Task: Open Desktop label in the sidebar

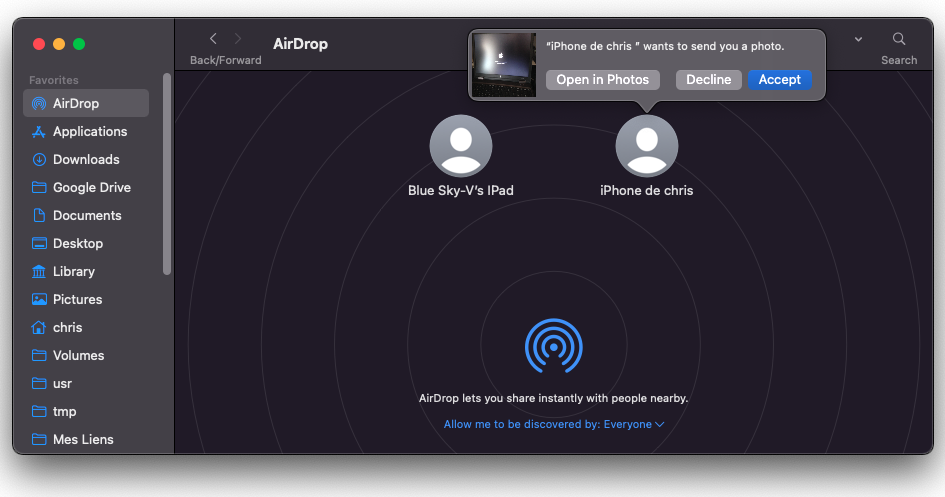Action: click(x=78, y=243)
